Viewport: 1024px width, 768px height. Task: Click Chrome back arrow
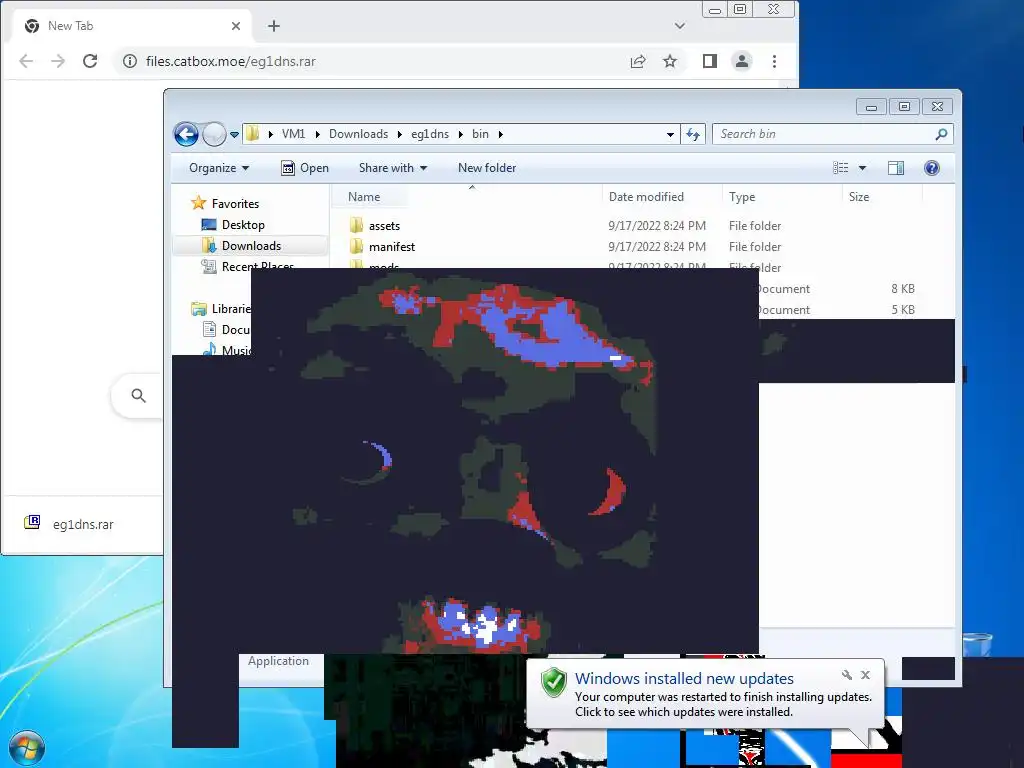coord(26,61)
